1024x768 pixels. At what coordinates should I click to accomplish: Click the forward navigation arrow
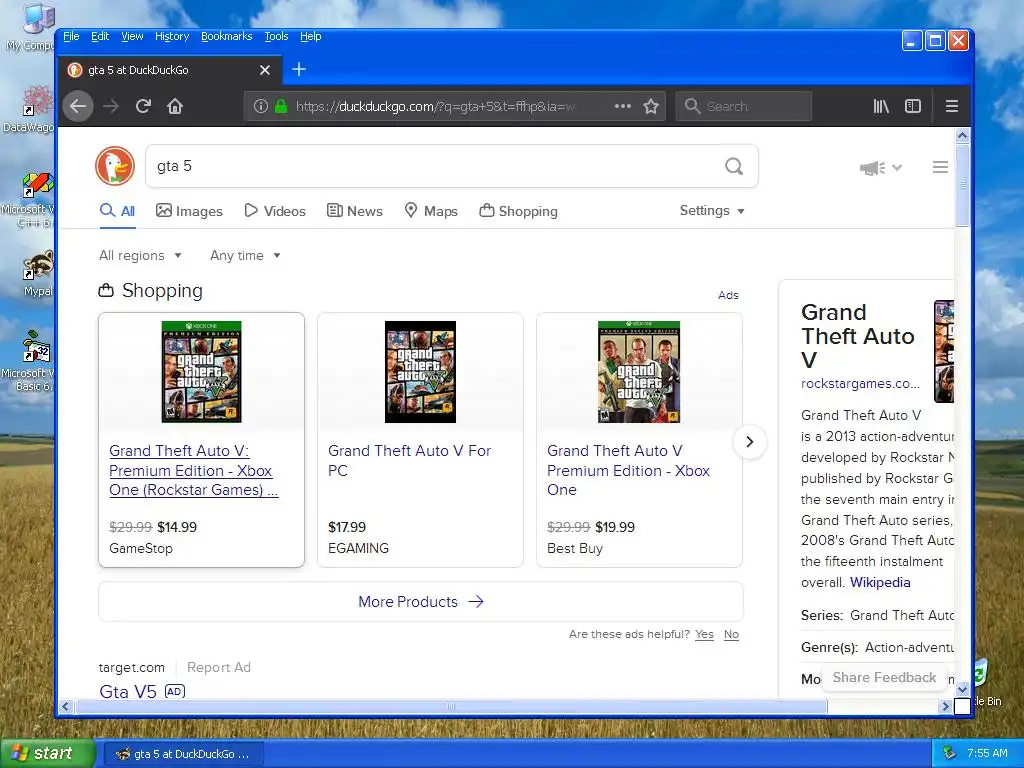click(111, 106)
